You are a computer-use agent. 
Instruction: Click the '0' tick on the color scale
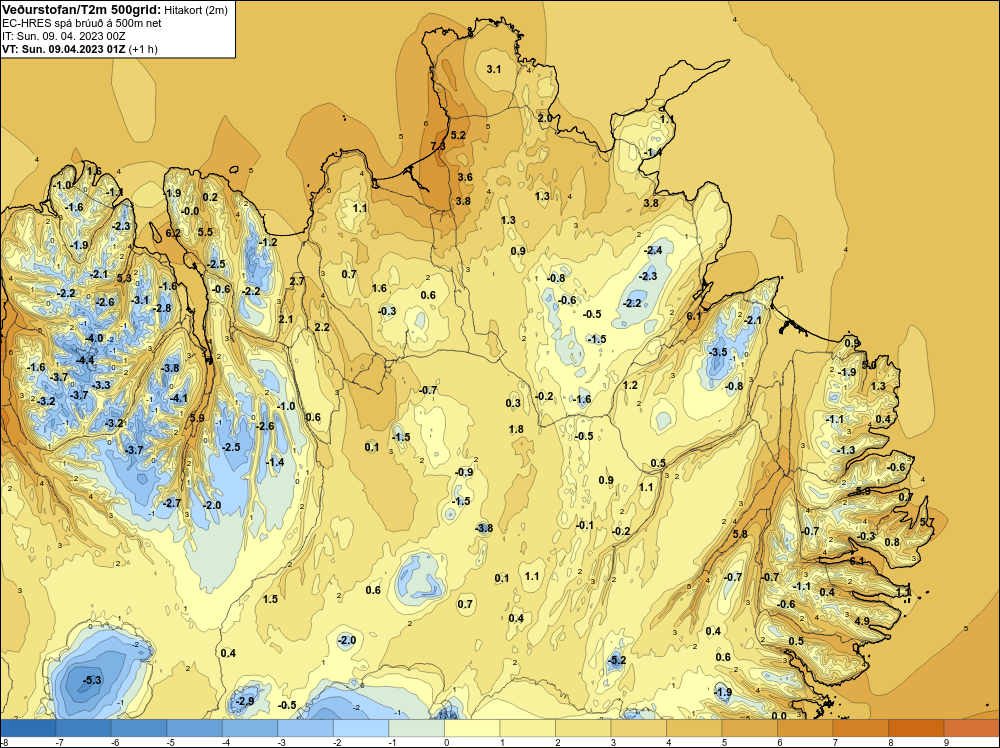pyautogui.click(x=446, y=742)
